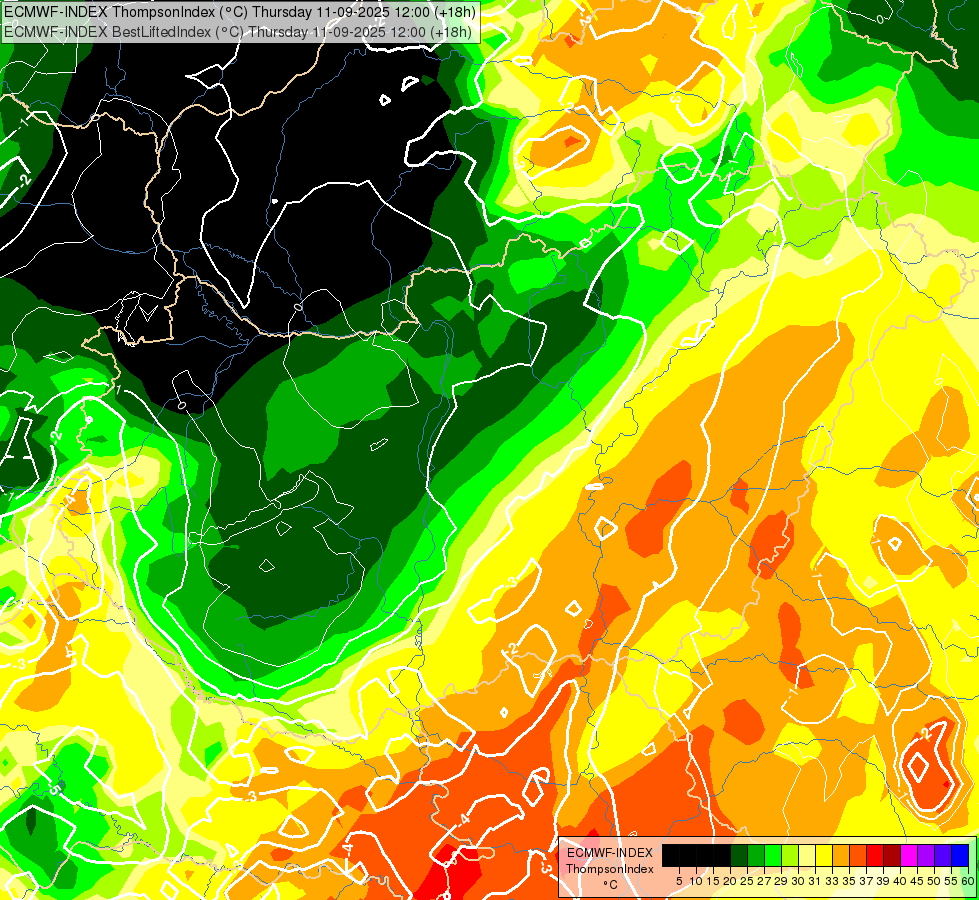Select the lime 29–30 legend swatch
Viewport: 979px width, 900px height.
click(x=790, y=856)
